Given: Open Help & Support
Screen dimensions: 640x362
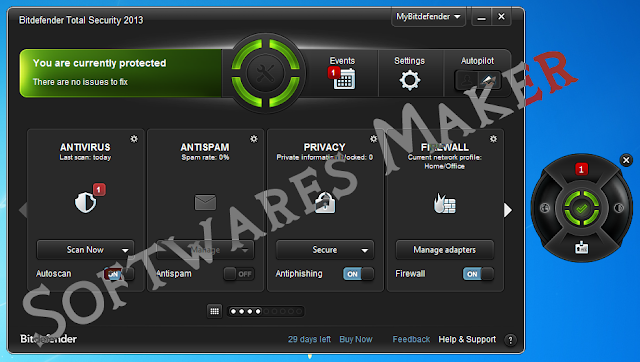Looking at the screenshot, I should tap(467, 339).
